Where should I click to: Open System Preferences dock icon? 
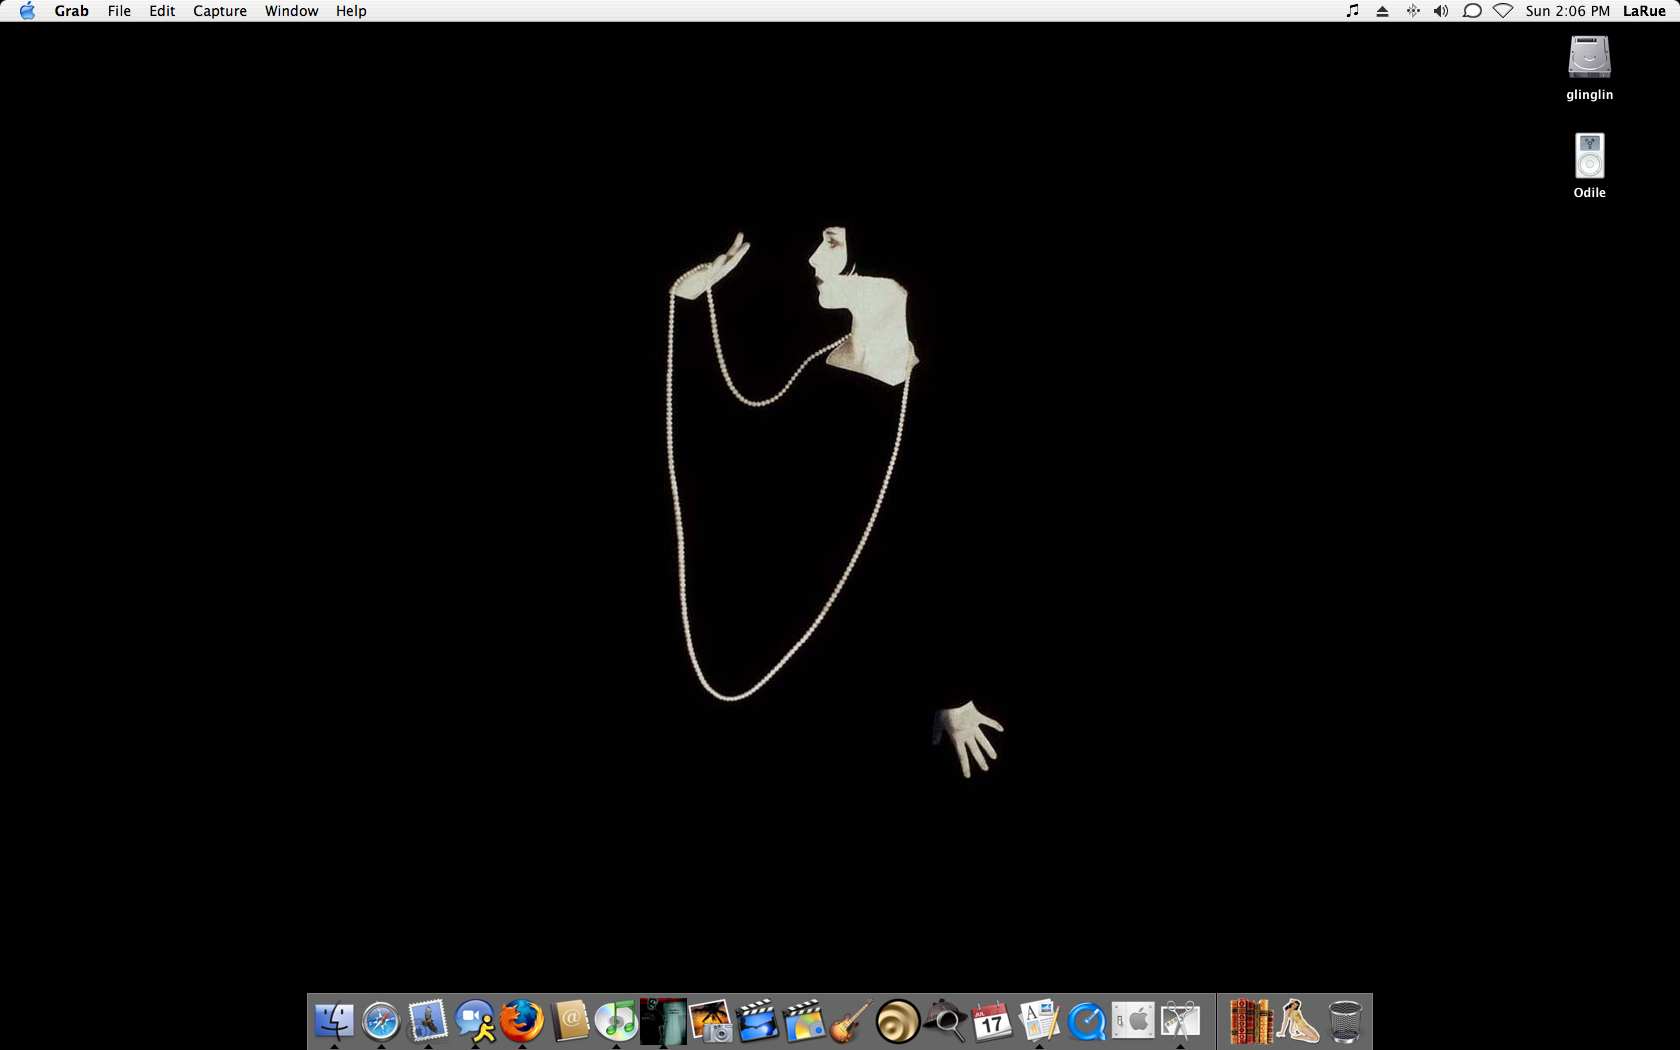click(x=1133, y=1021)
